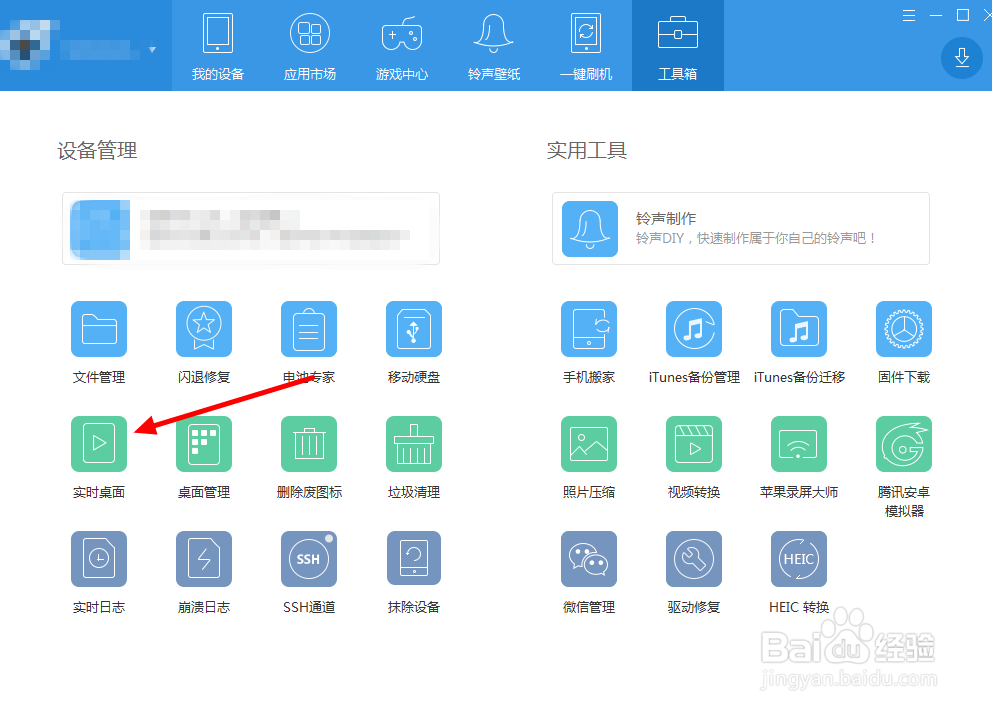Open the 照片压缩 photo compression tool
The image size is (992, 713).
click(588, 443)
